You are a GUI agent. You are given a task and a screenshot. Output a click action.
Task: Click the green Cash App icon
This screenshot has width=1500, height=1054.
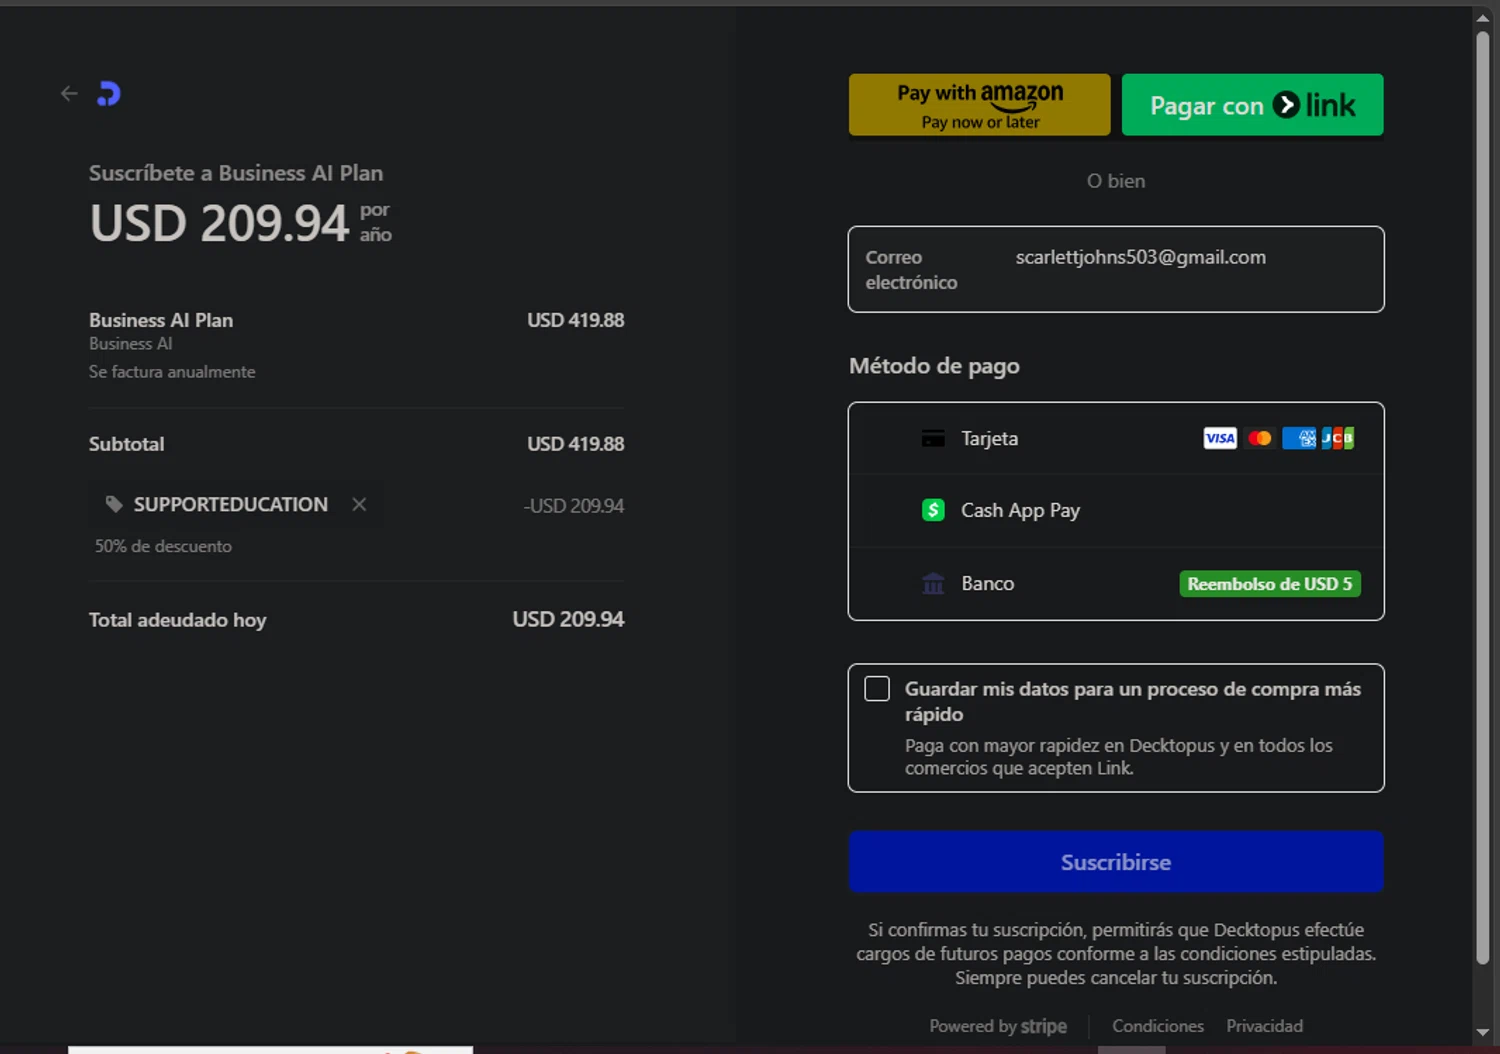933,510
